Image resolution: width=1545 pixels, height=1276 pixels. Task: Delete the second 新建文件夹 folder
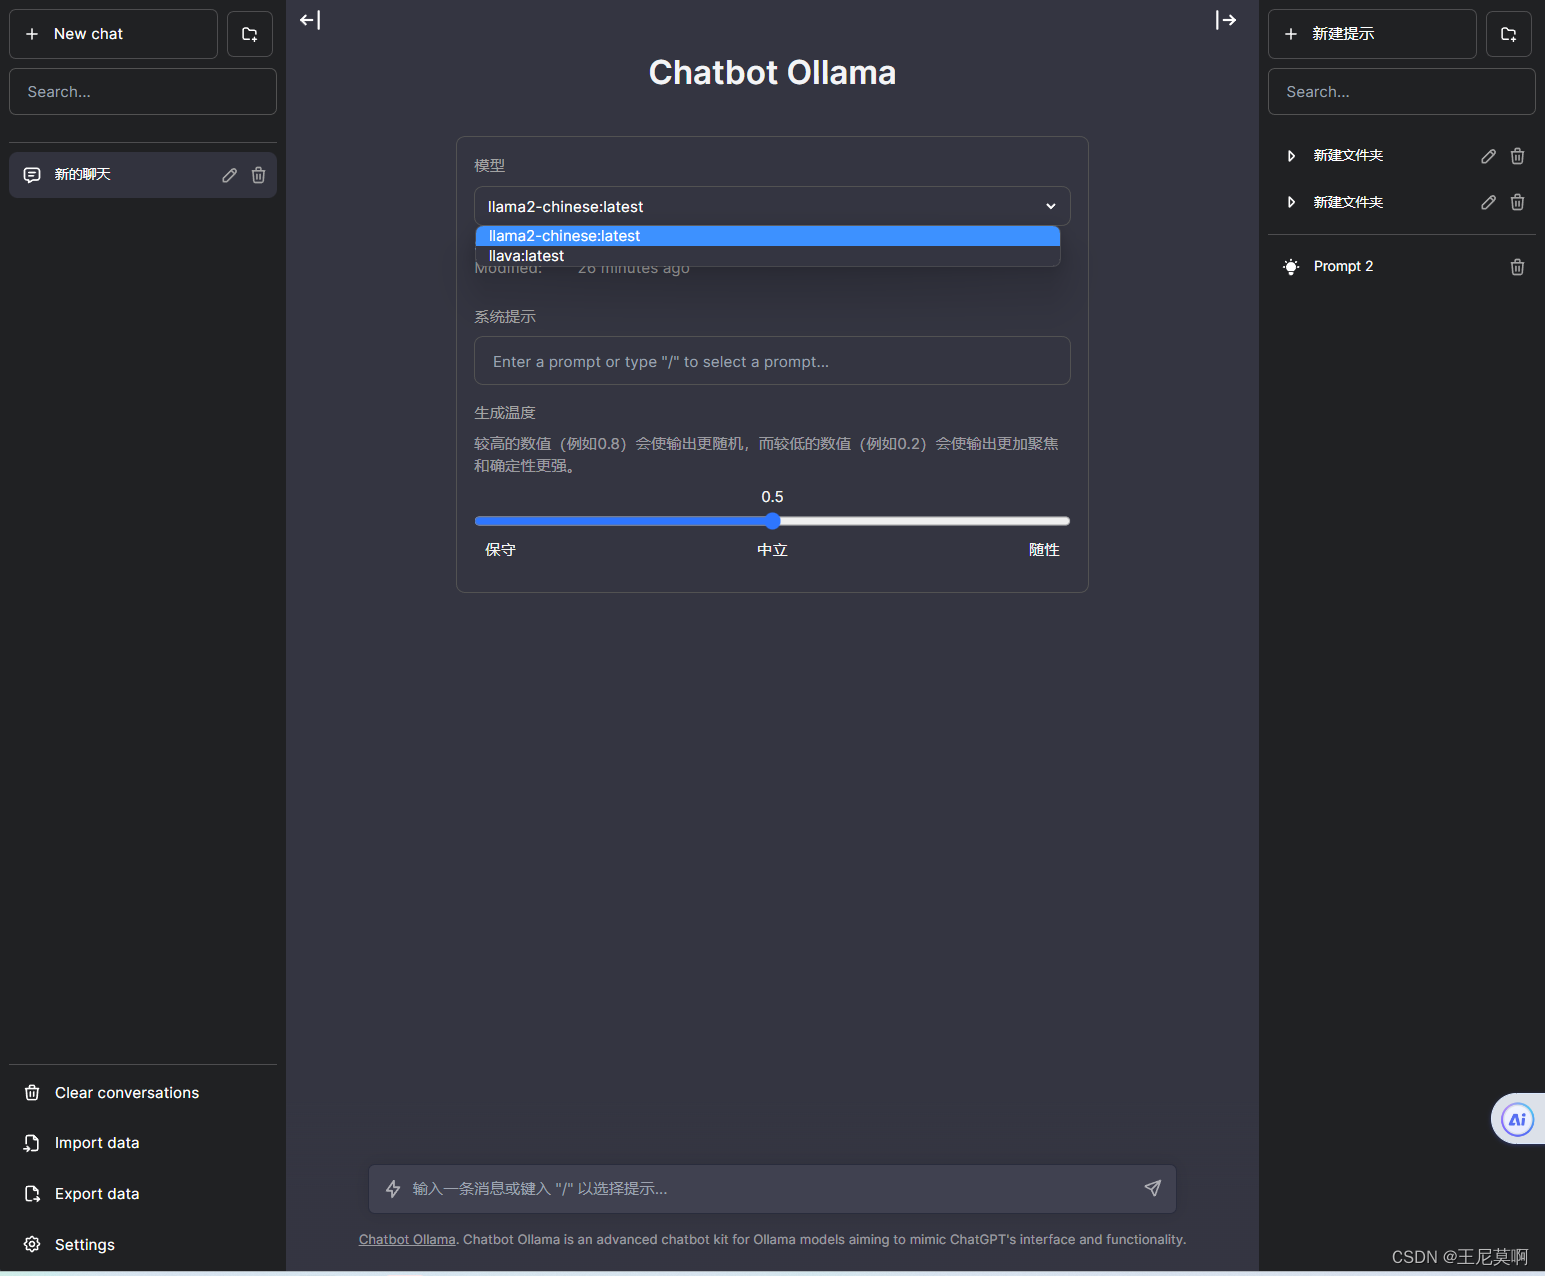[x=1517, y=202]
